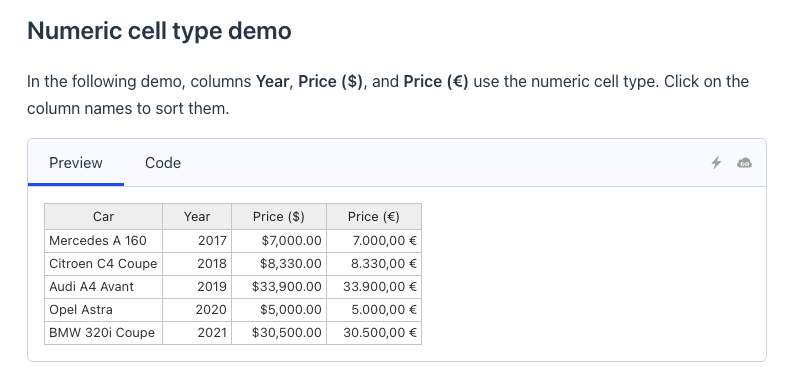Select the Opel Astra cell
Viewport: 787px width, 378px height.
click(x=103, y=310)
